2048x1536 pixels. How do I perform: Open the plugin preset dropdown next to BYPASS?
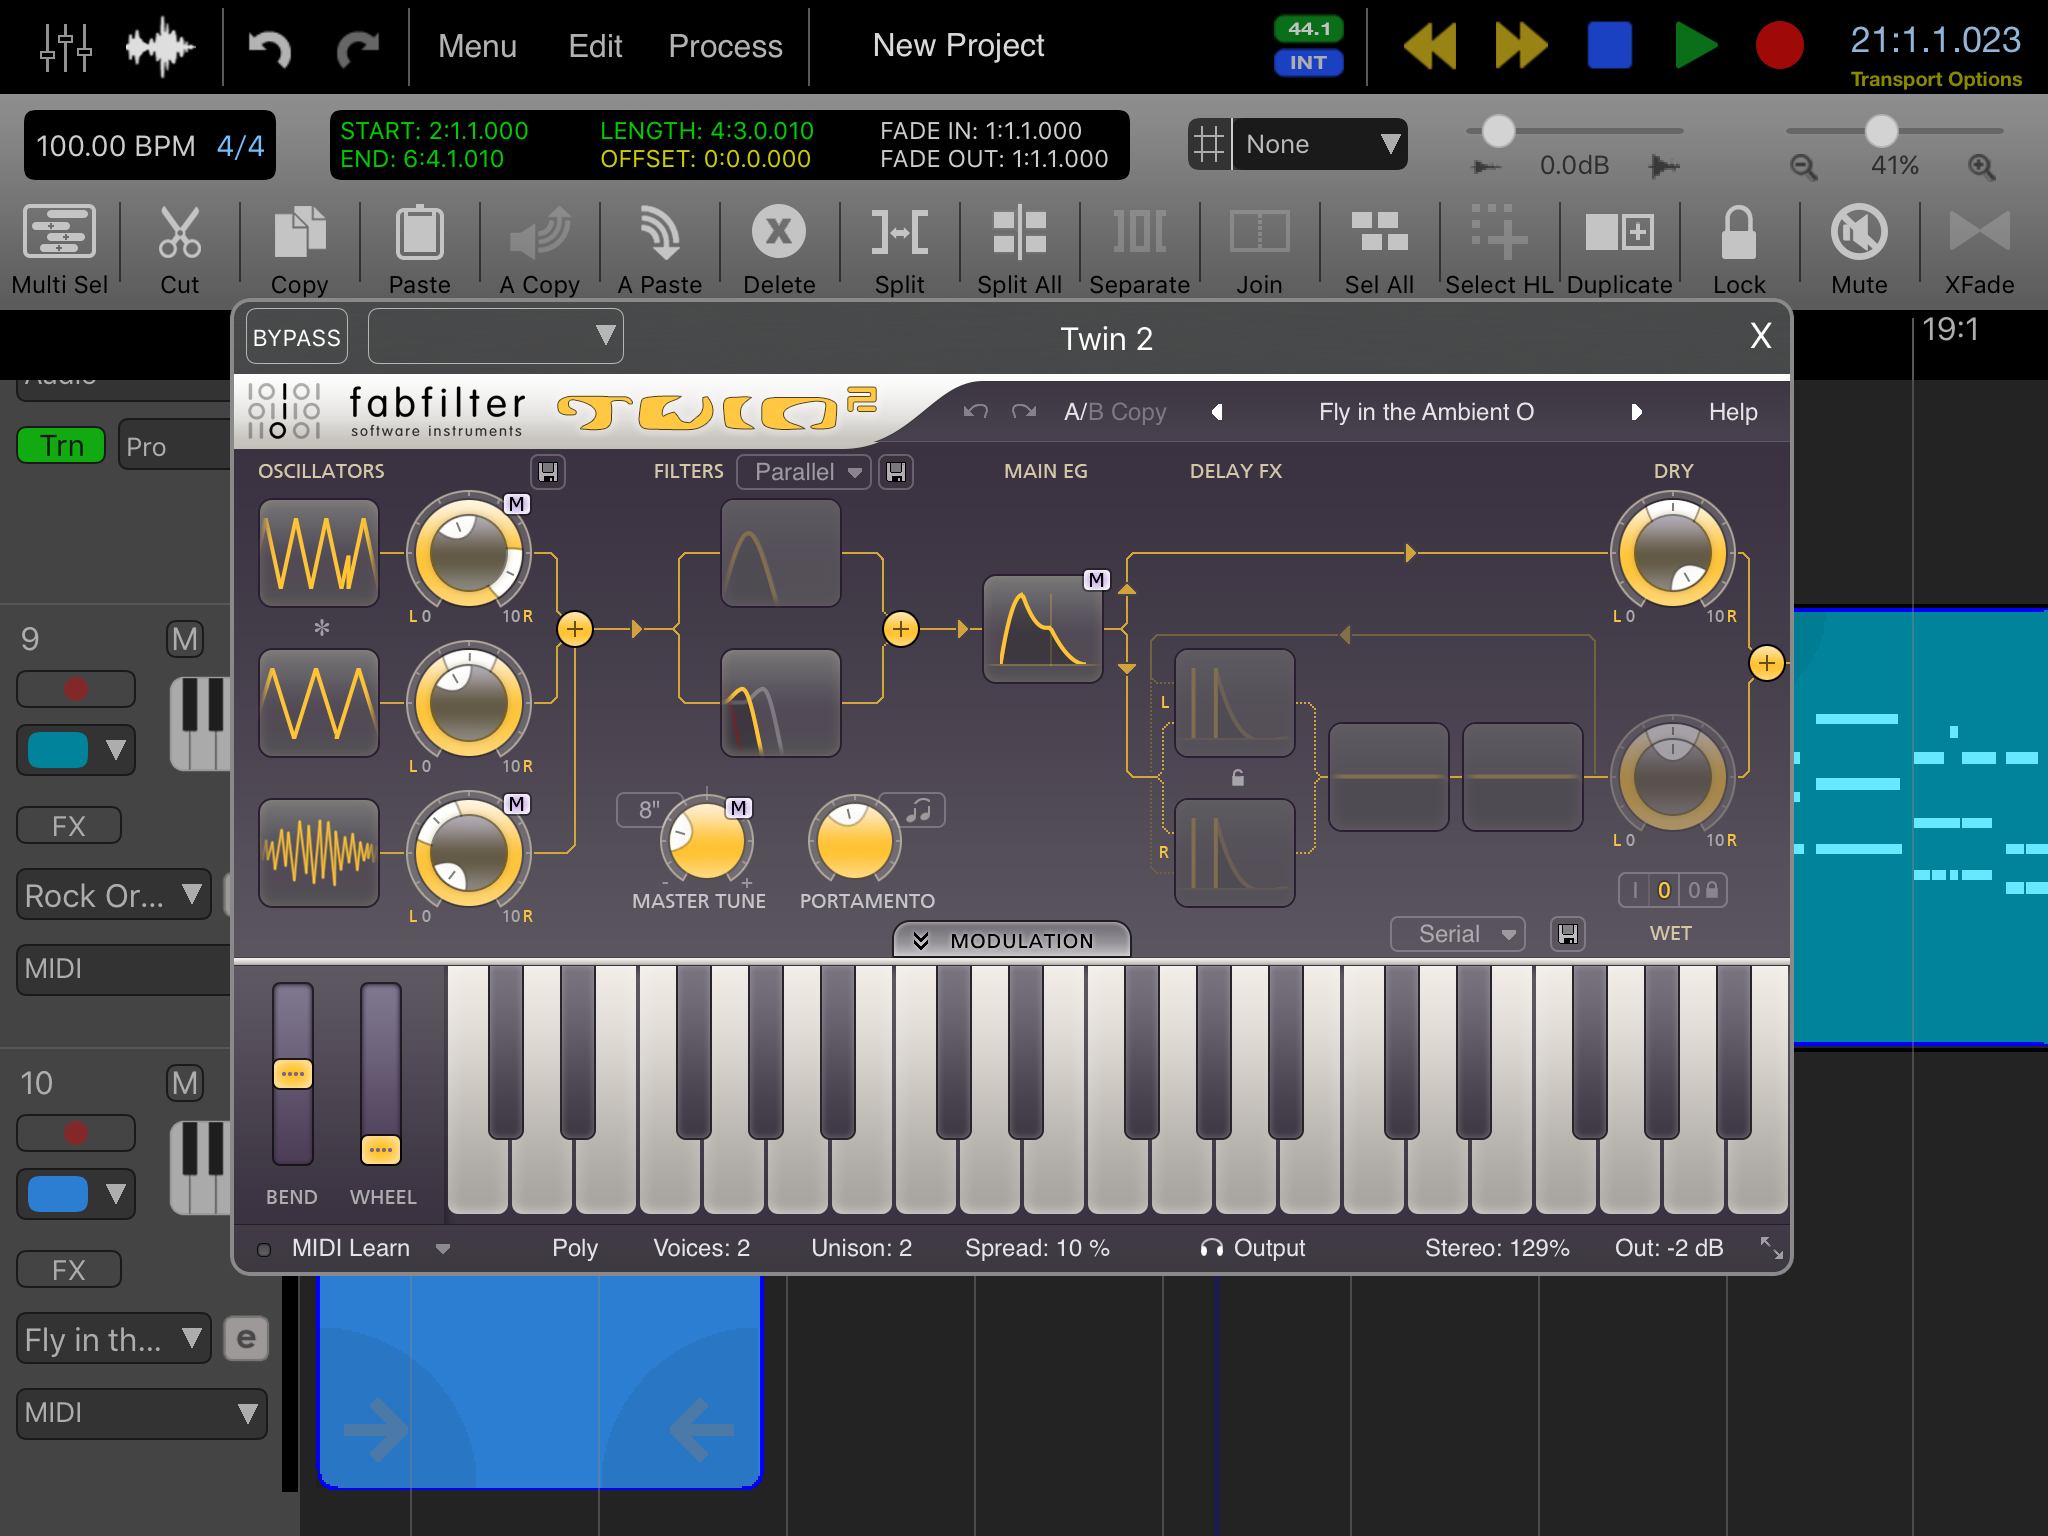coord(496,336)
